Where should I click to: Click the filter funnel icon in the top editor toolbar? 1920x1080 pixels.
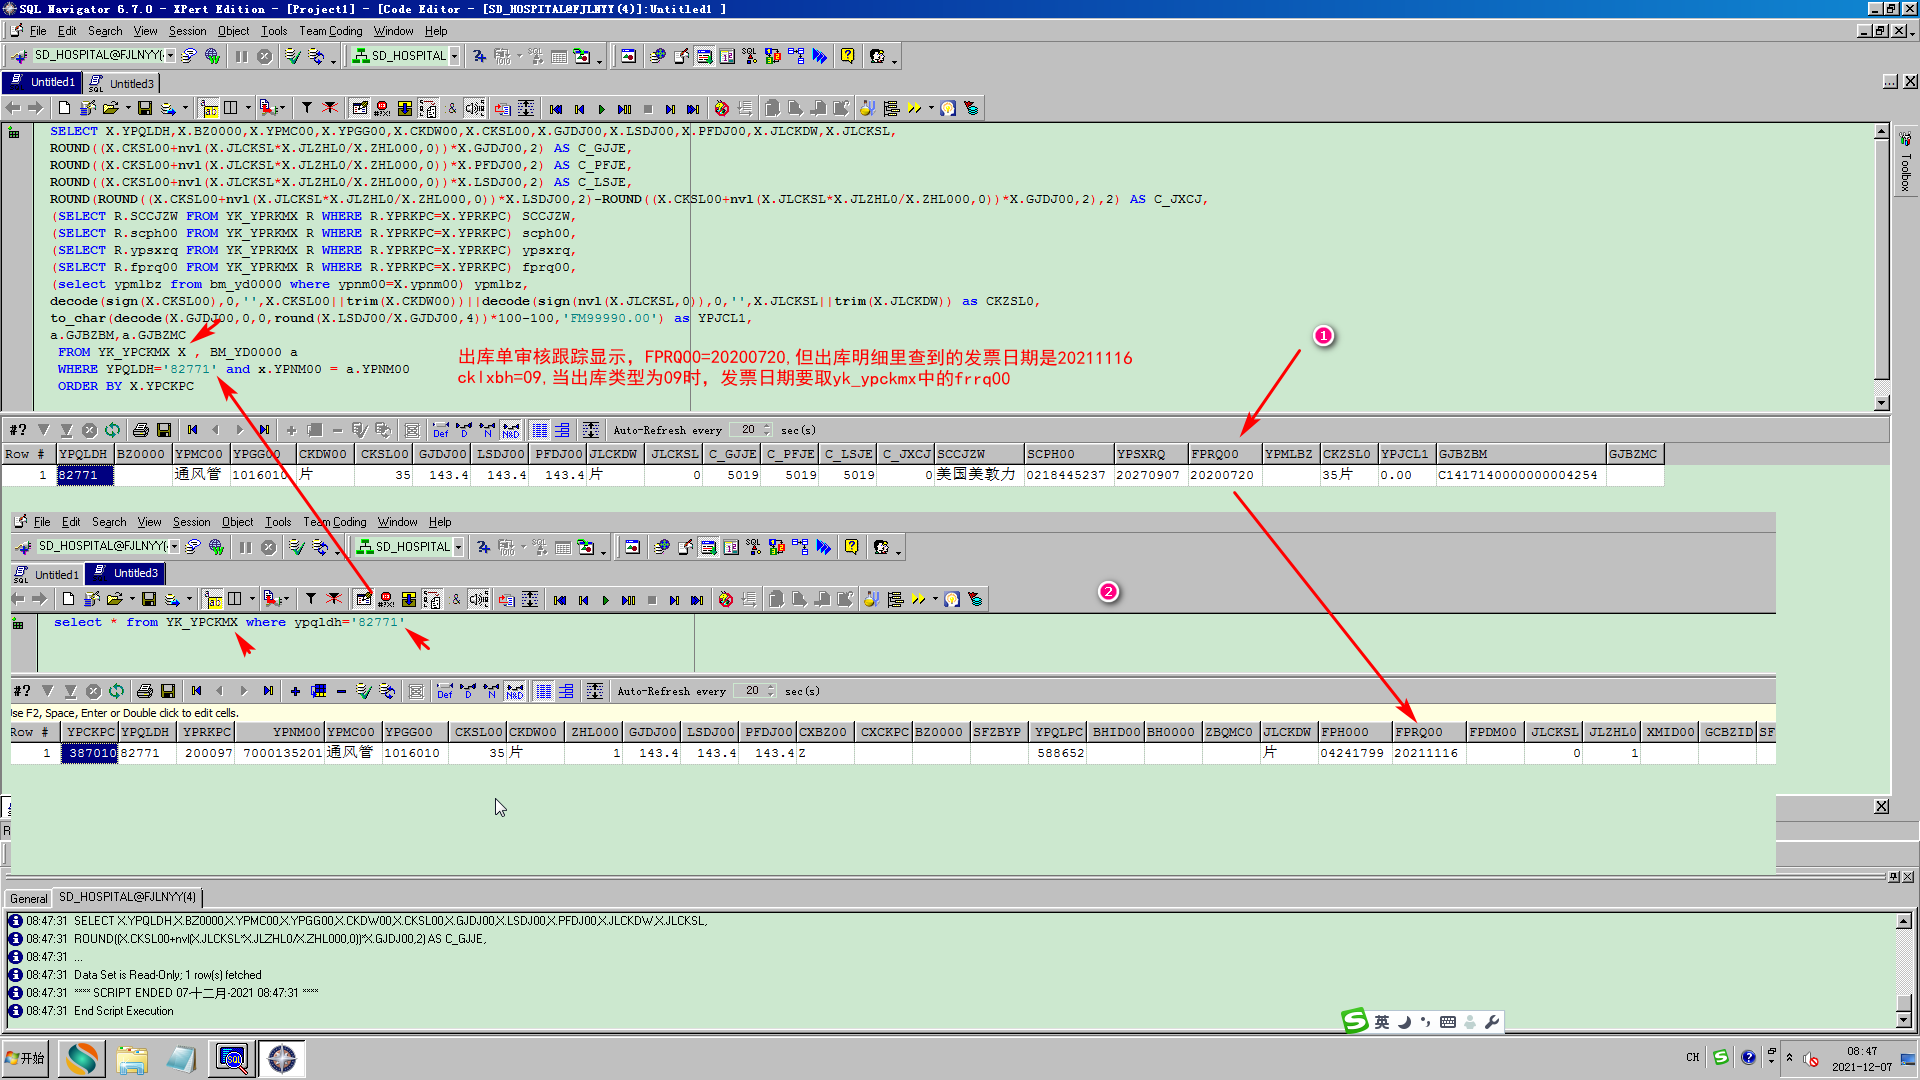tap(307, 108)
